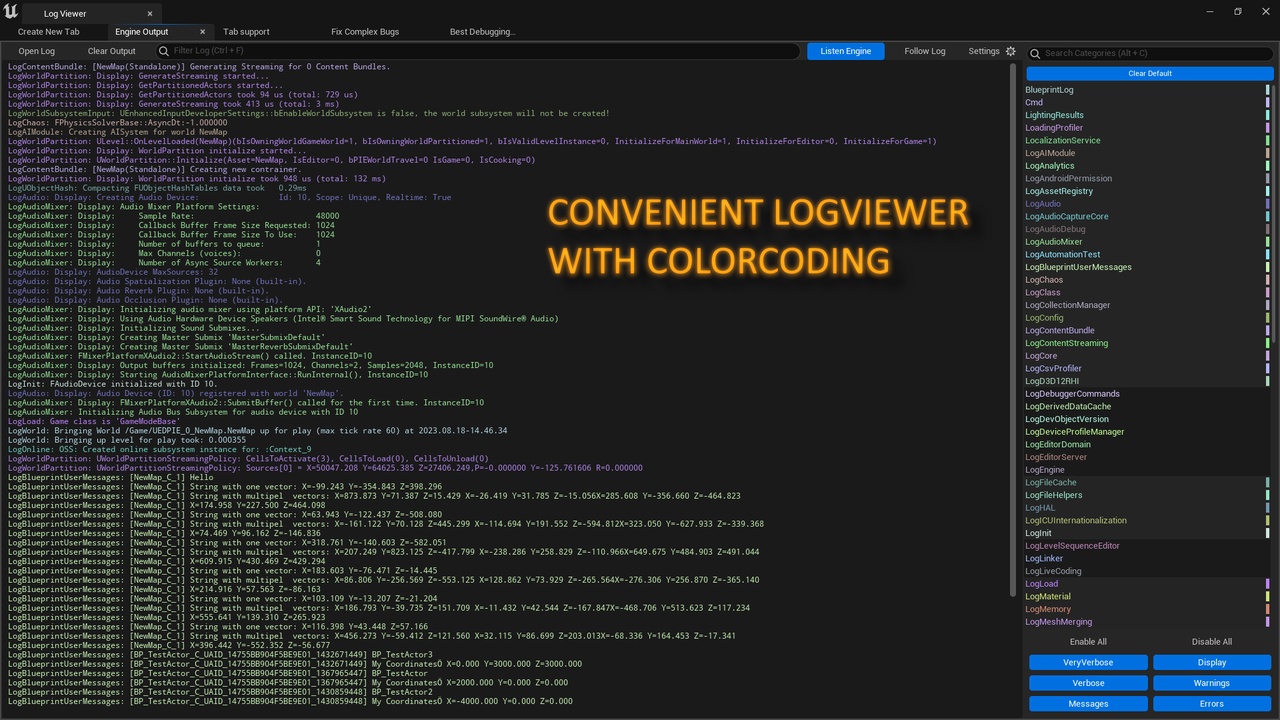
Task: Click the log line '[NewMap_C_1] Hello'
Action: tap(111, 478)
